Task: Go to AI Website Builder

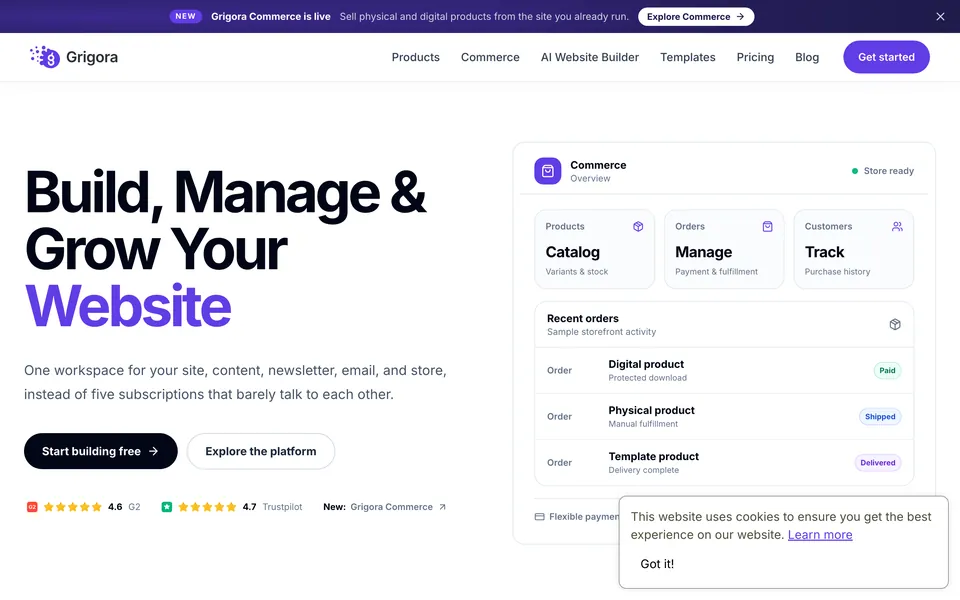Action: (x=590, y=57)
